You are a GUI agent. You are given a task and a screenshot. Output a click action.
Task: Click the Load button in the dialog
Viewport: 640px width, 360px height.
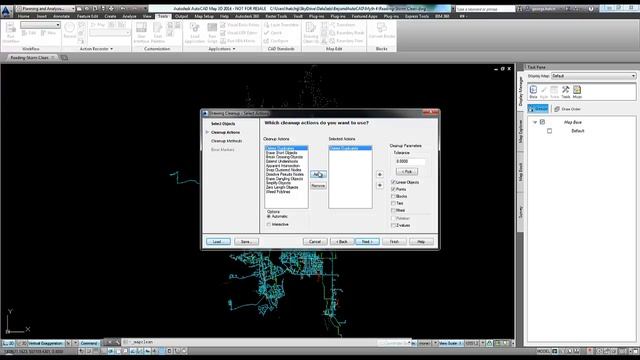(x=218, y=242)
